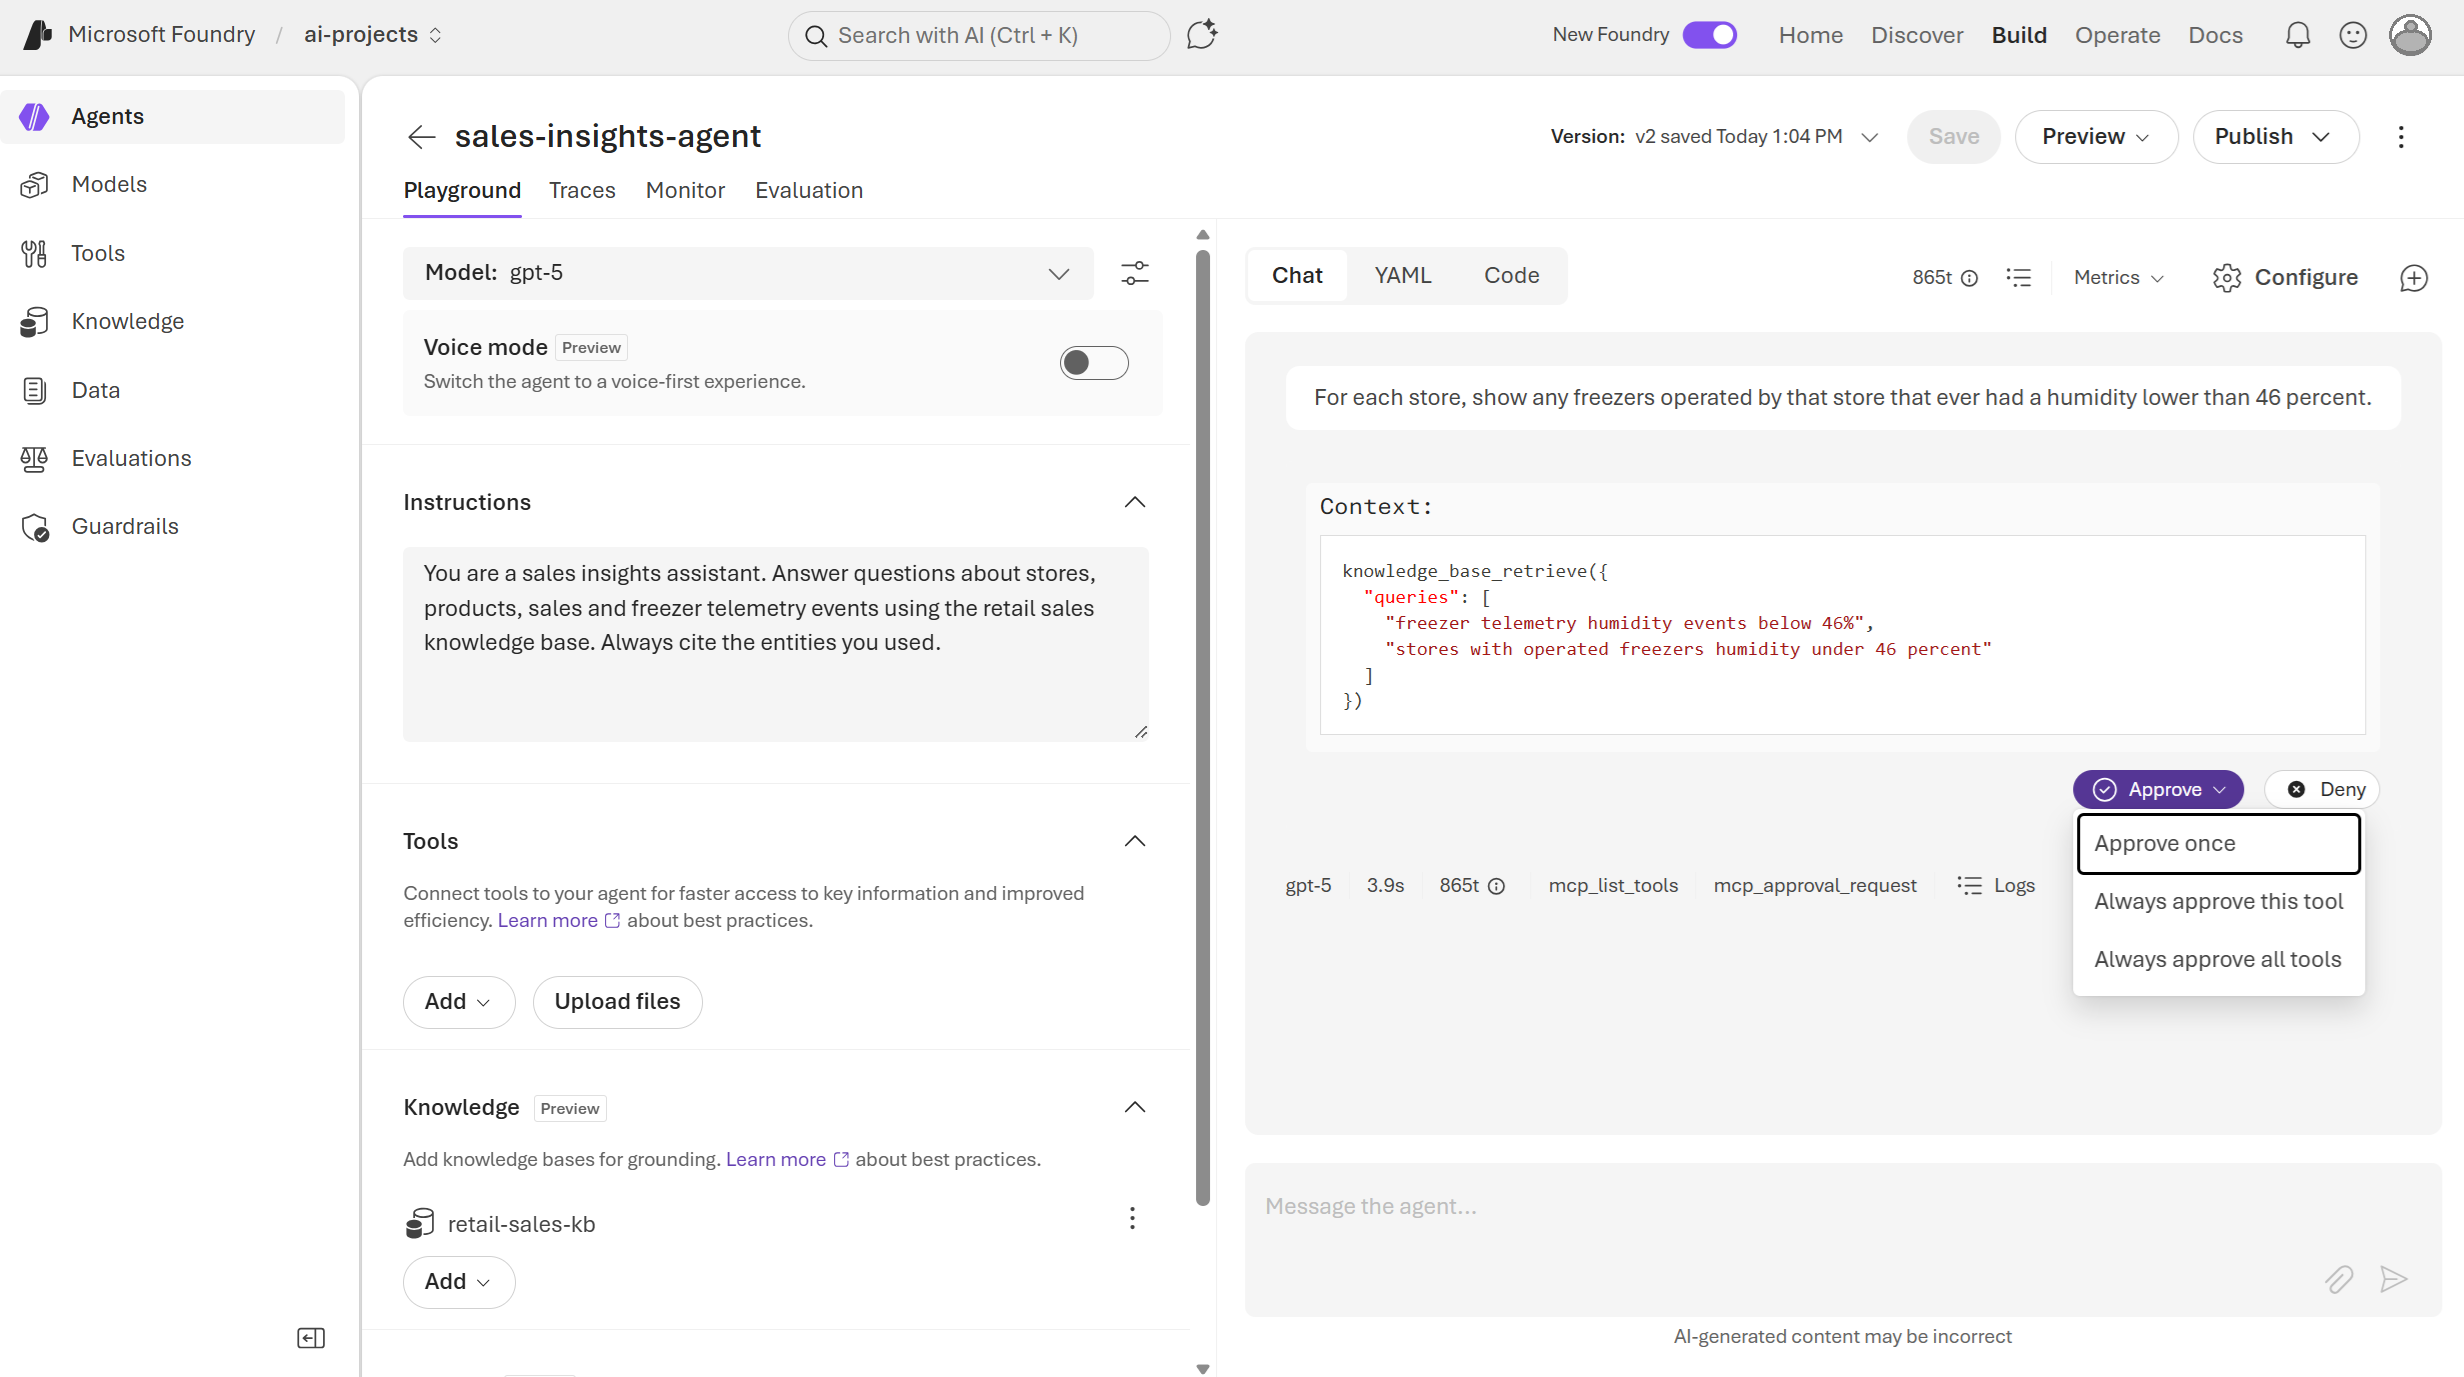
Task: Click the Search with AI field
Action: (978, 36)
